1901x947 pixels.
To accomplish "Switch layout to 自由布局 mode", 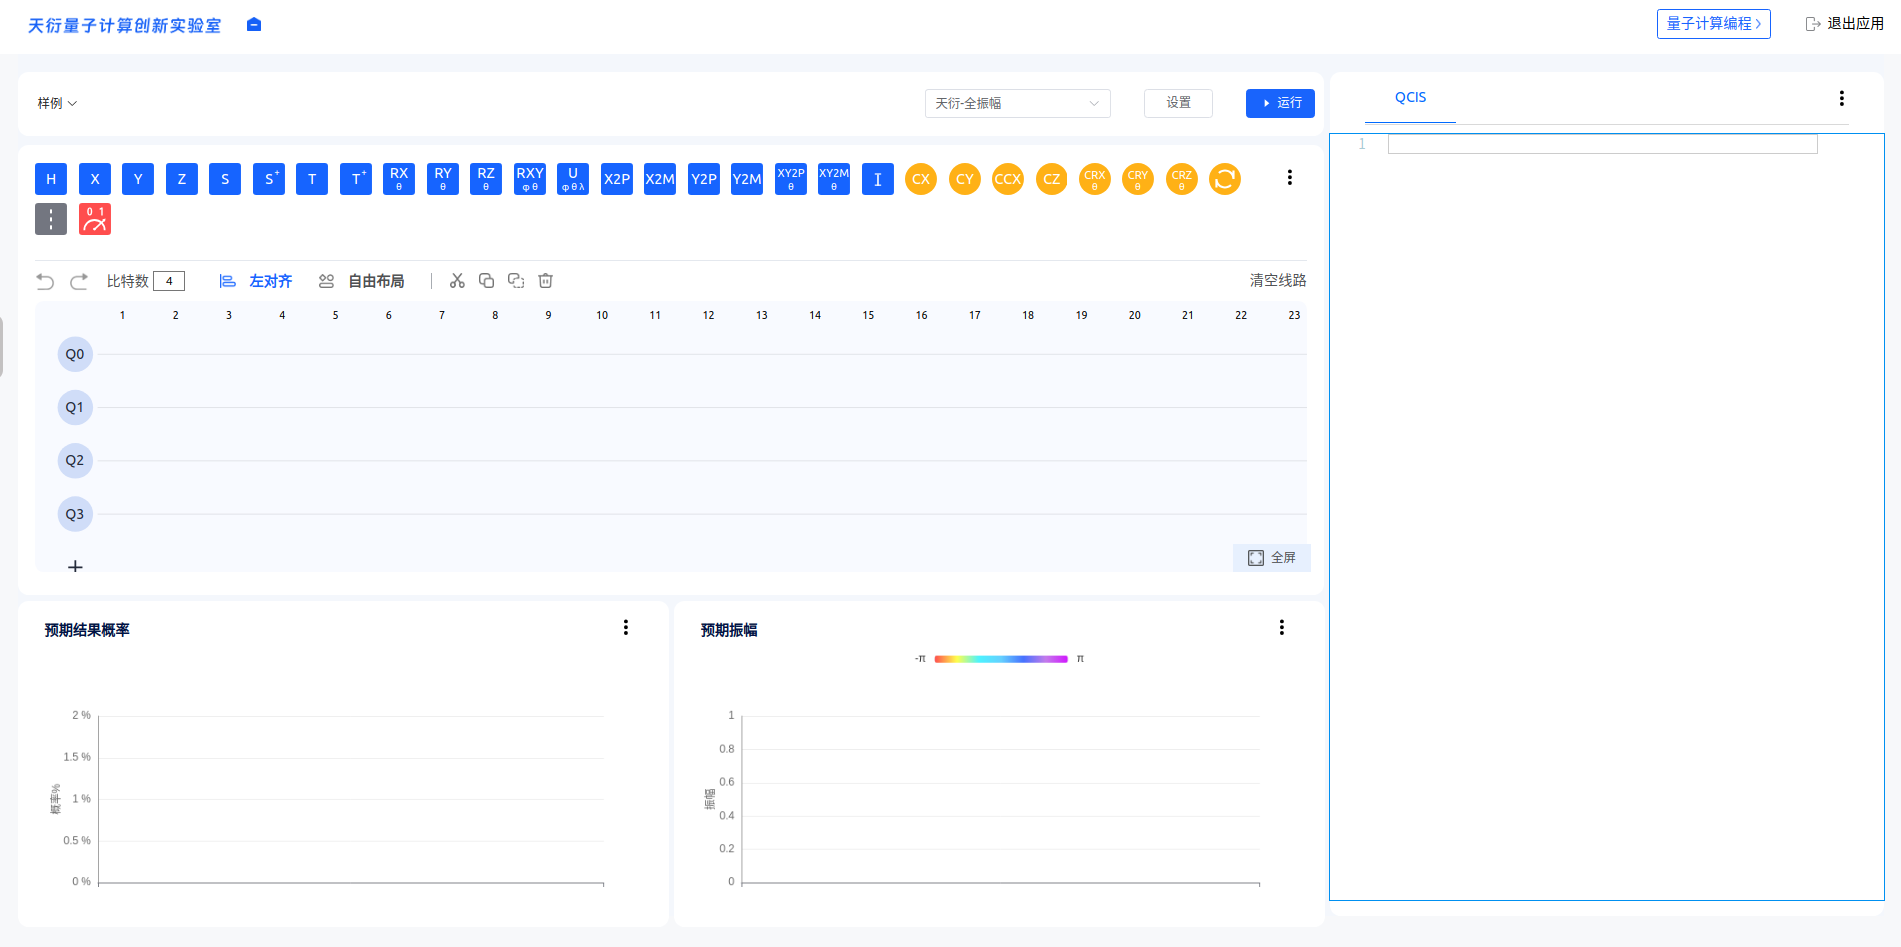I will pyautogui.click(x=361, y=281).
